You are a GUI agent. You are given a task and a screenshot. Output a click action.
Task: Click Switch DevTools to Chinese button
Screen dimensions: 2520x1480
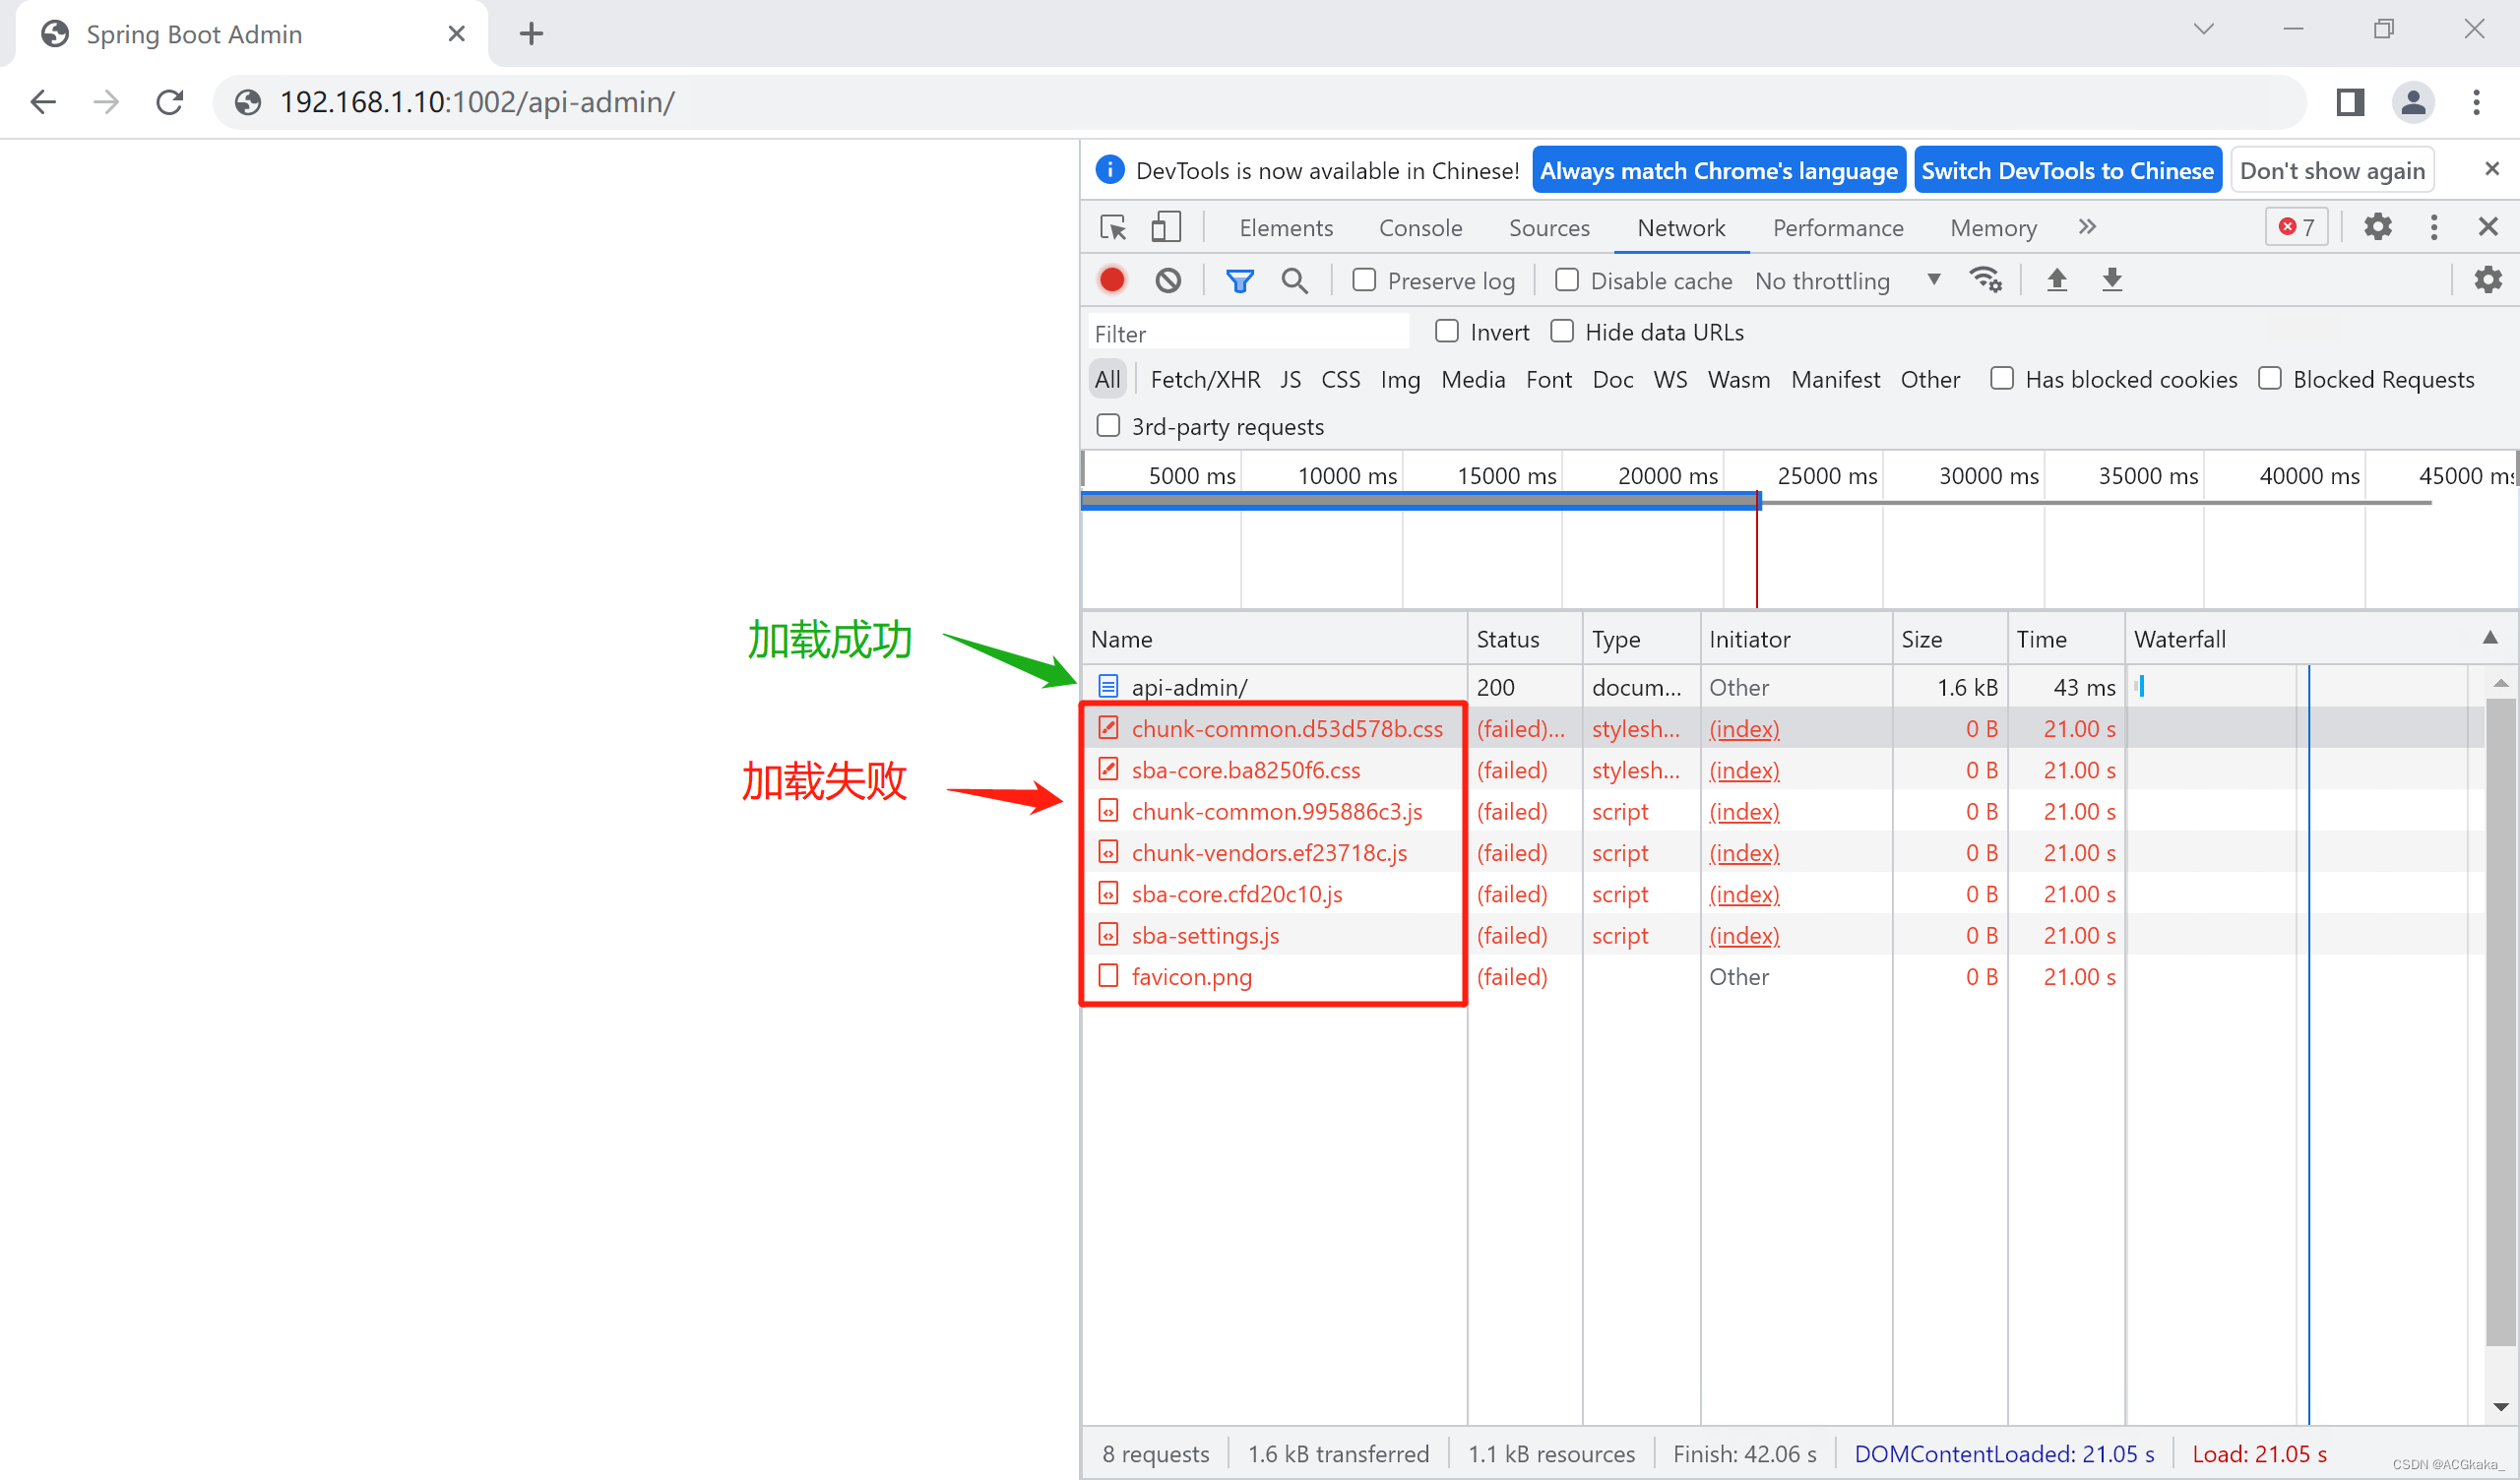click(2067, 170)
